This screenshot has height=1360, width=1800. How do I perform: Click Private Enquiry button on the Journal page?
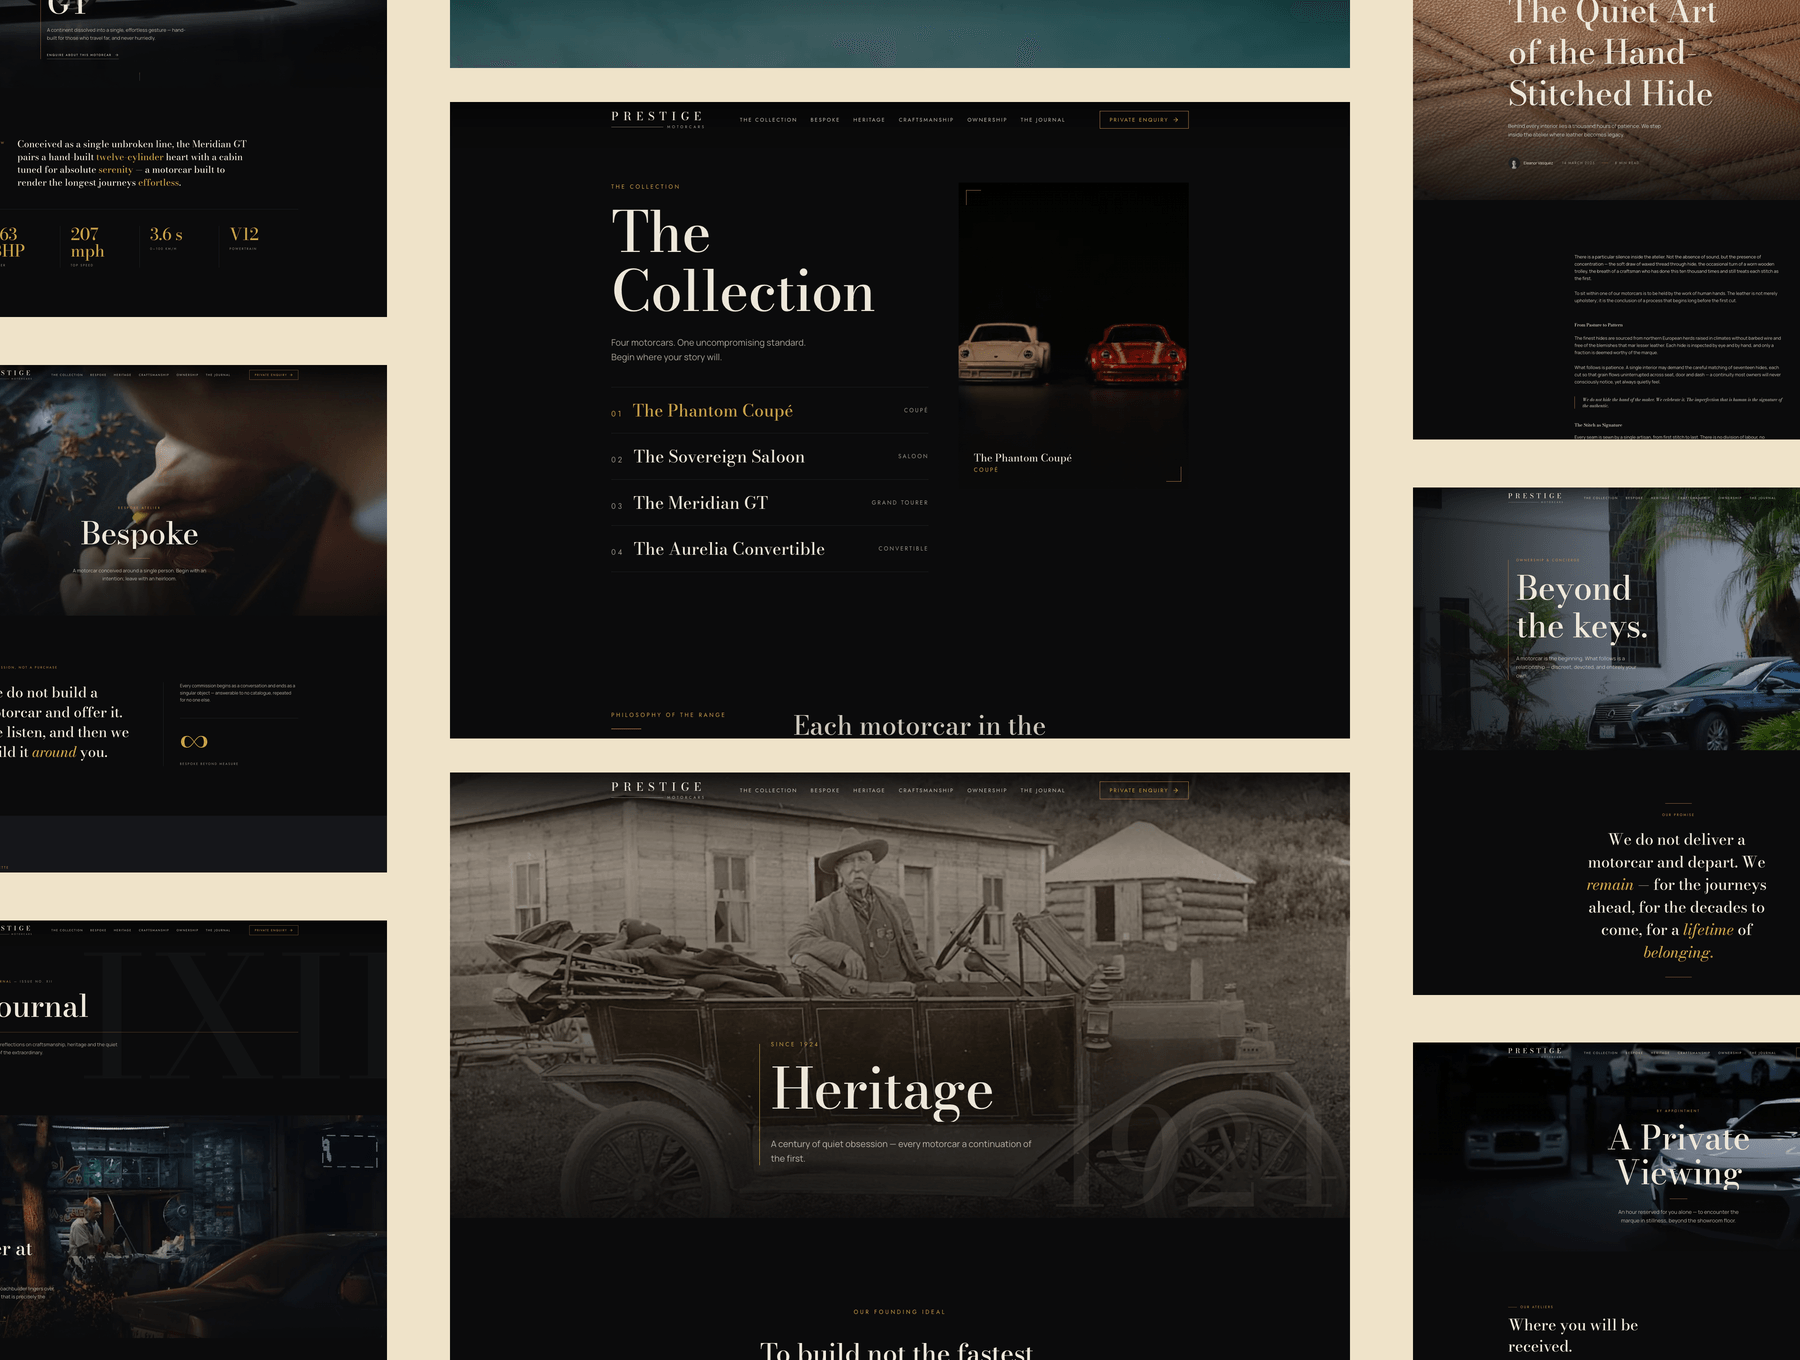tap(273, 930)
